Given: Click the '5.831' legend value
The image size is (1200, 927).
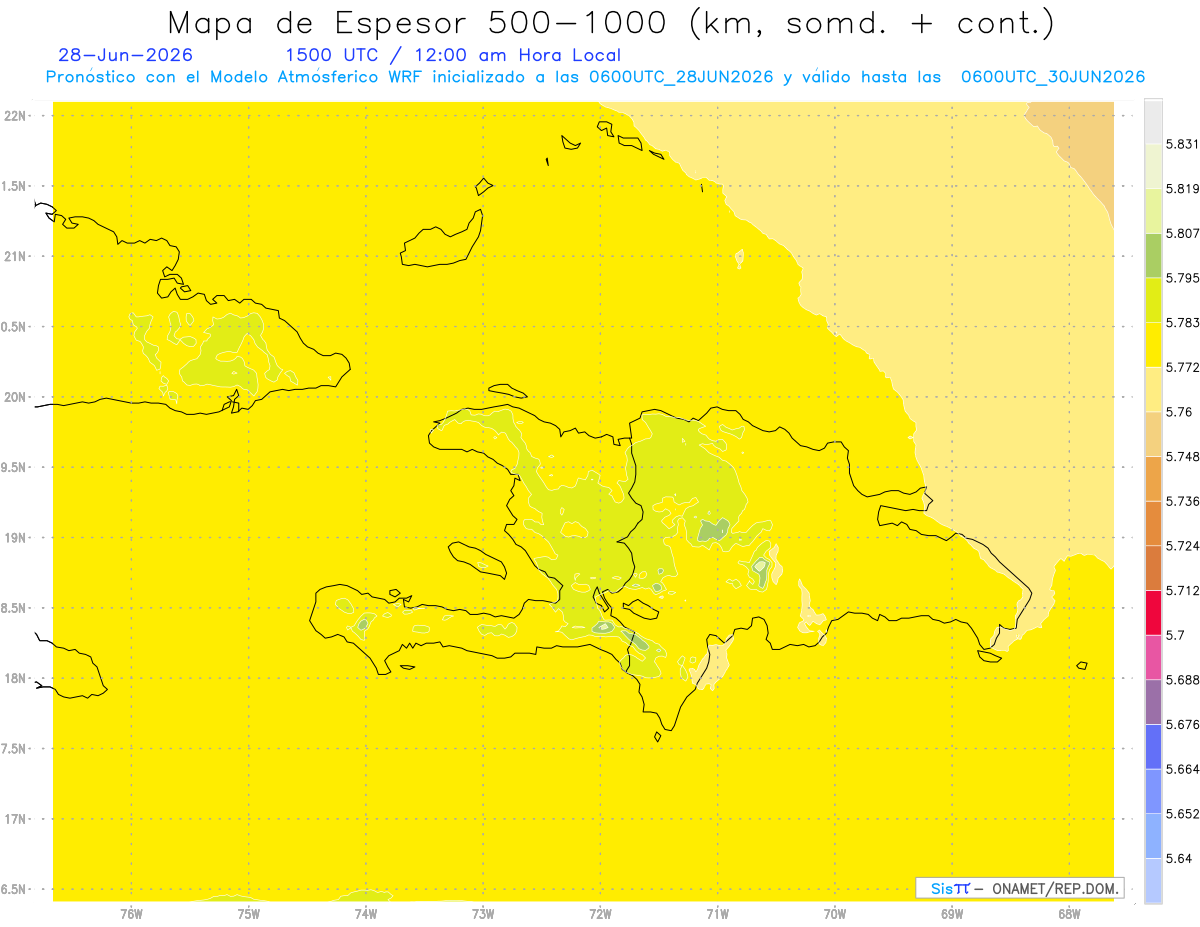Looking at the screenshot, I should (1182, 144).
